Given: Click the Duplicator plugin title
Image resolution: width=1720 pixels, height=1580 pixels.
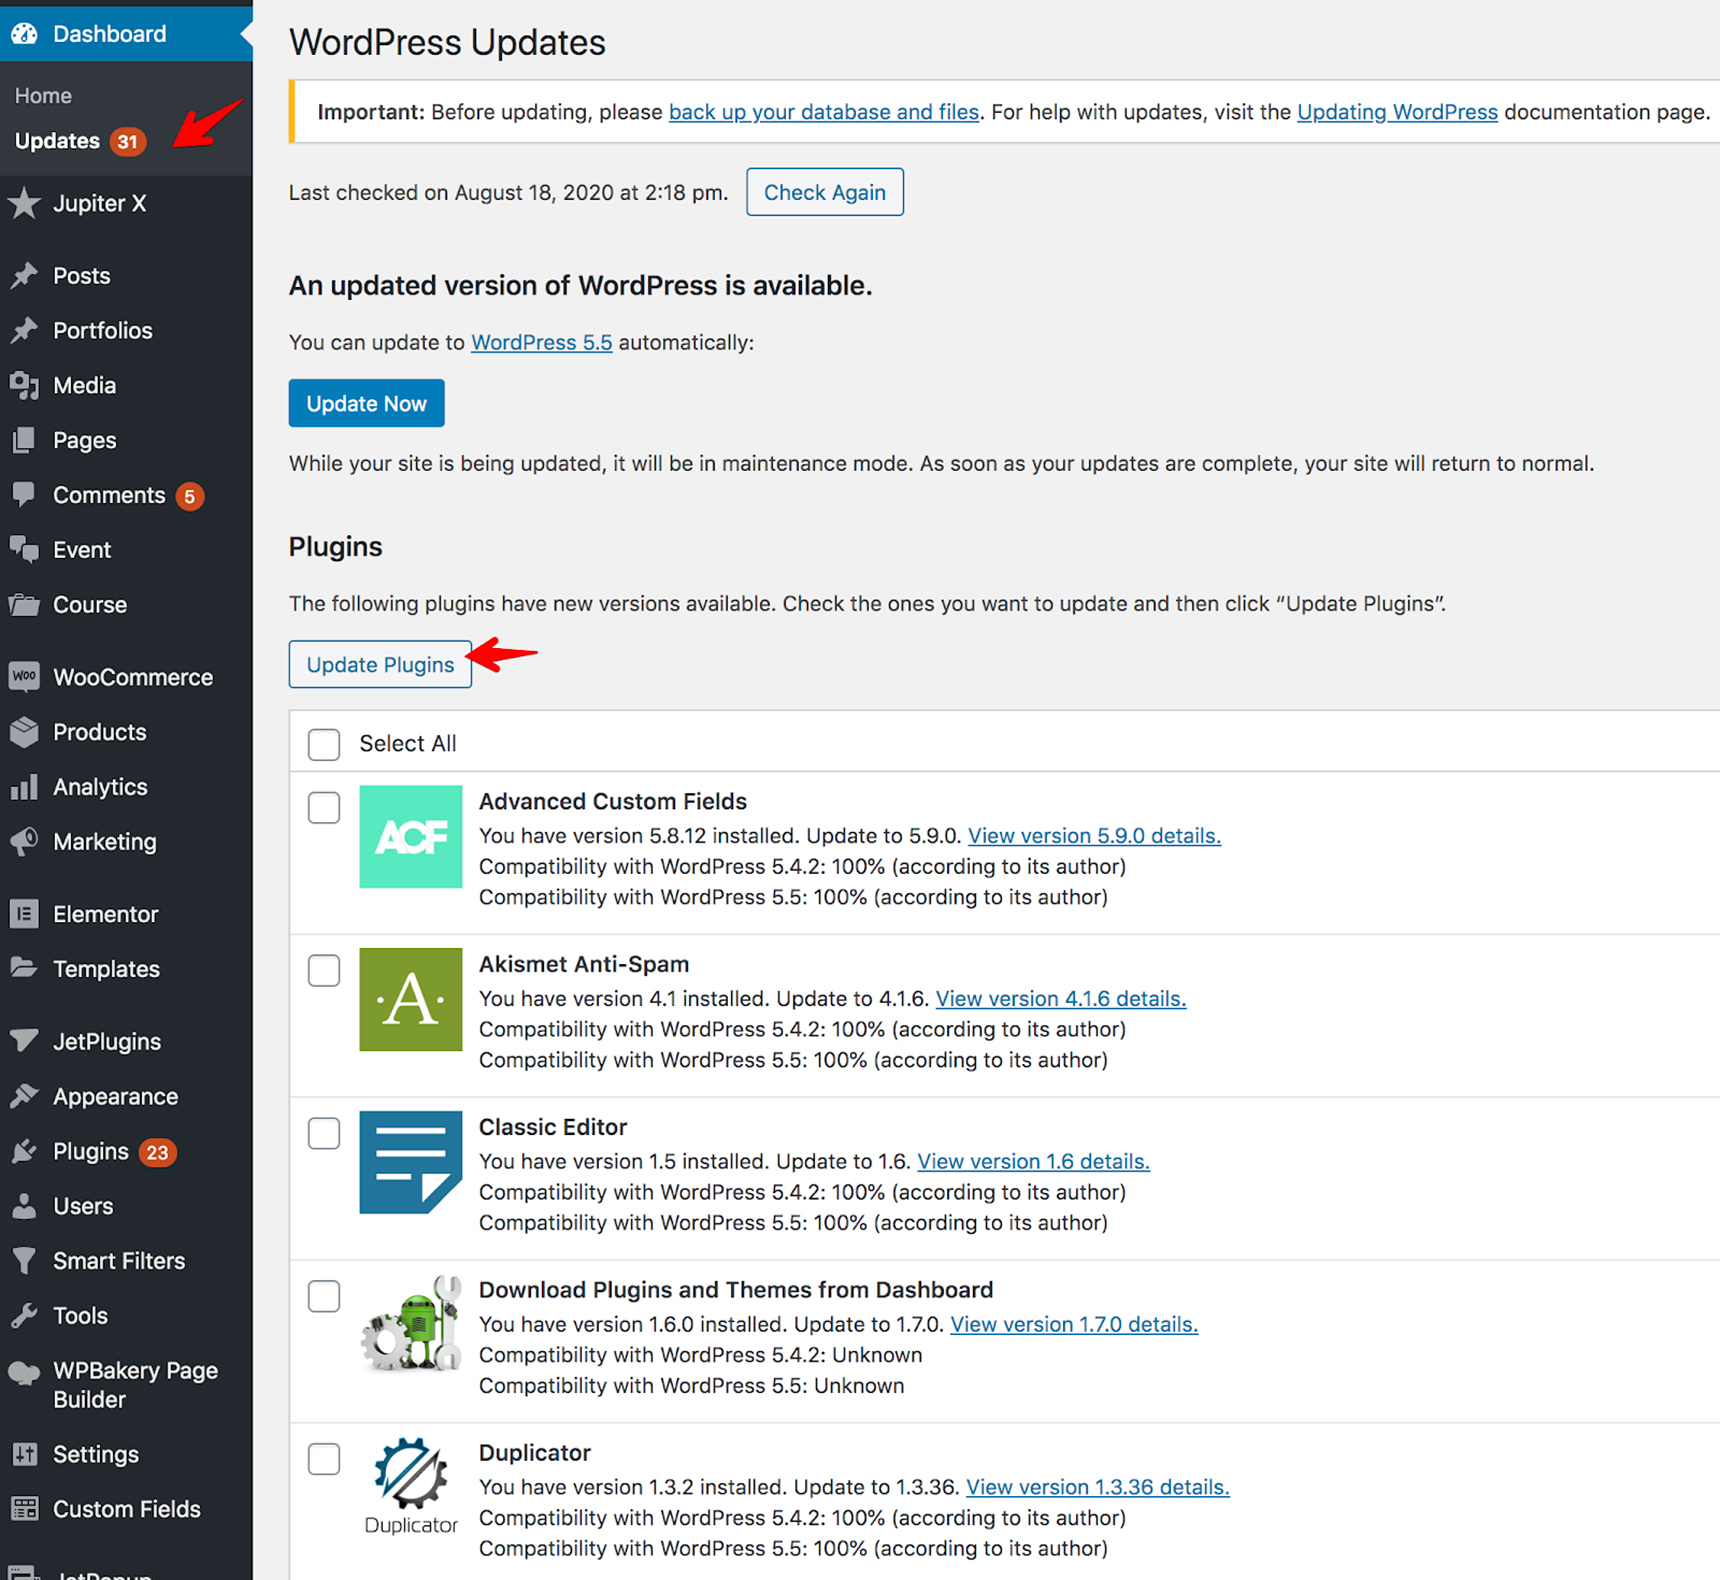Looking at the screenshot, I should click(x=535, y=1453).
